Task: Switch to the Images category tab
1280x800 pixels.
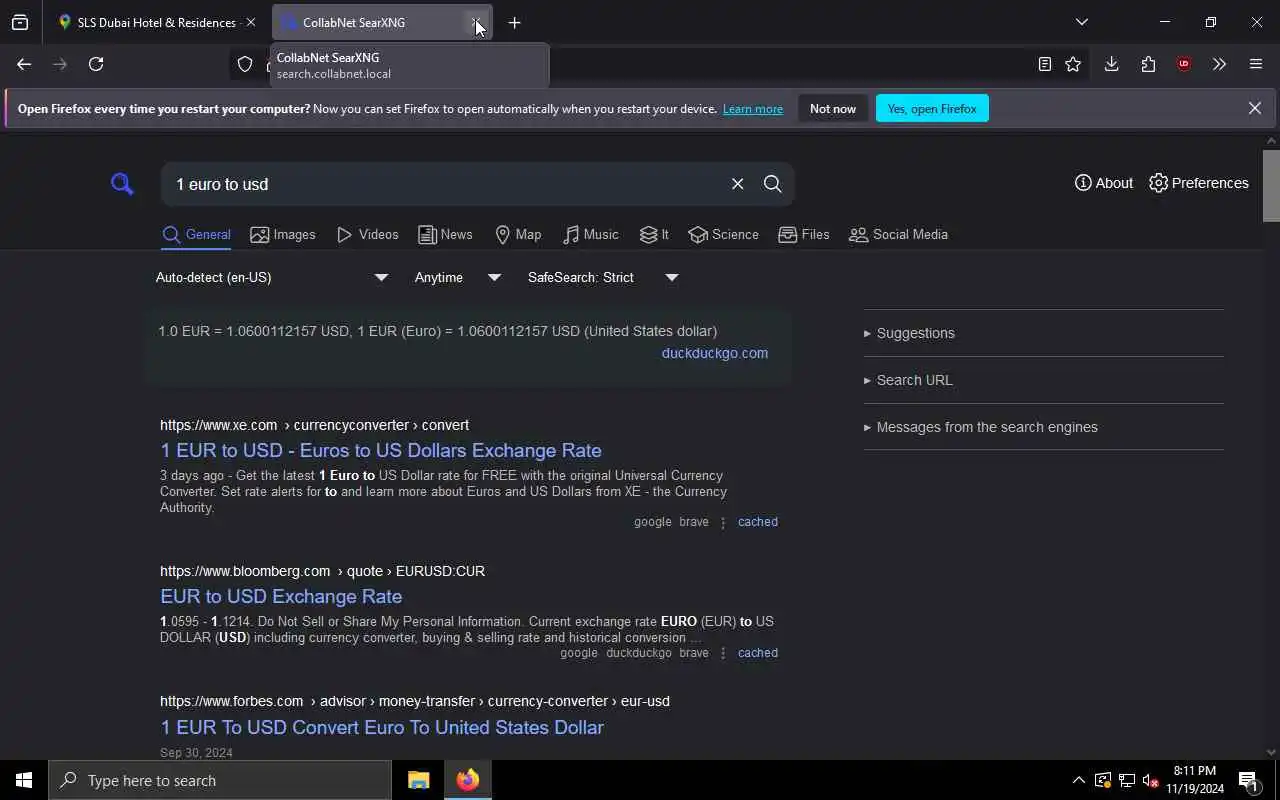Action: coord(283,234)
